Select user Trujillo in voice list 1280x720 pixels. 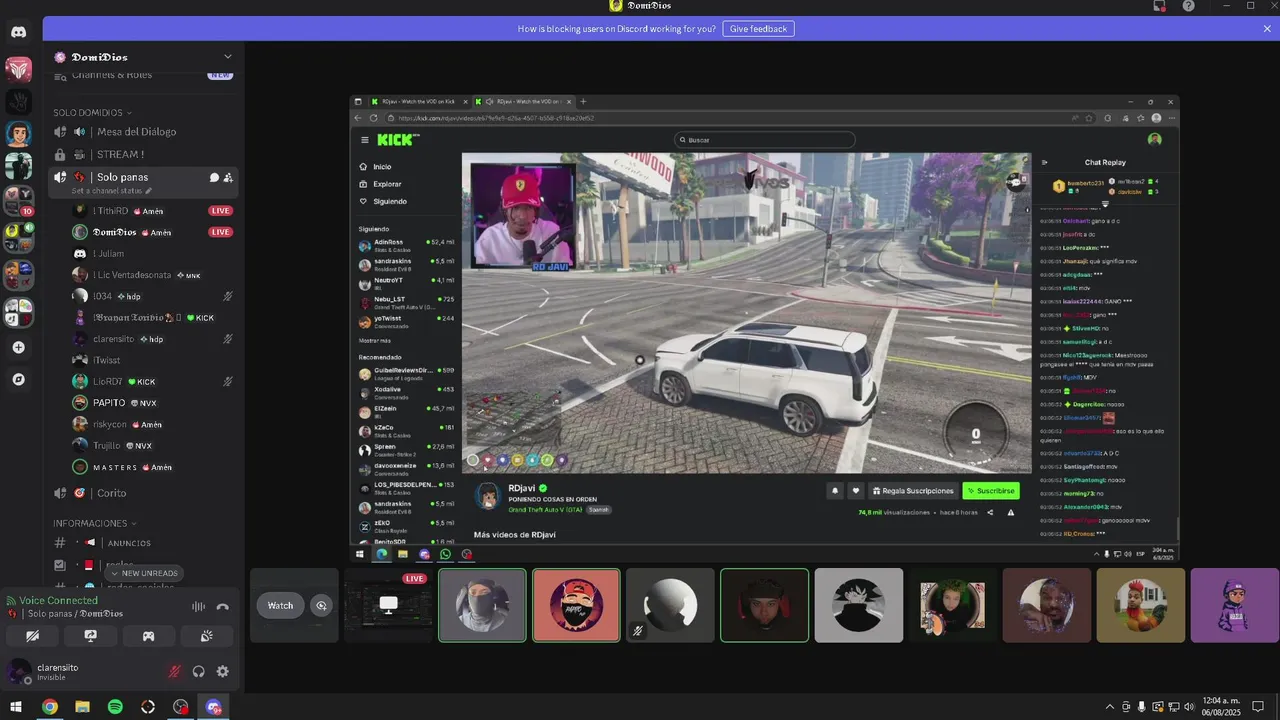[x=153, y=445]
